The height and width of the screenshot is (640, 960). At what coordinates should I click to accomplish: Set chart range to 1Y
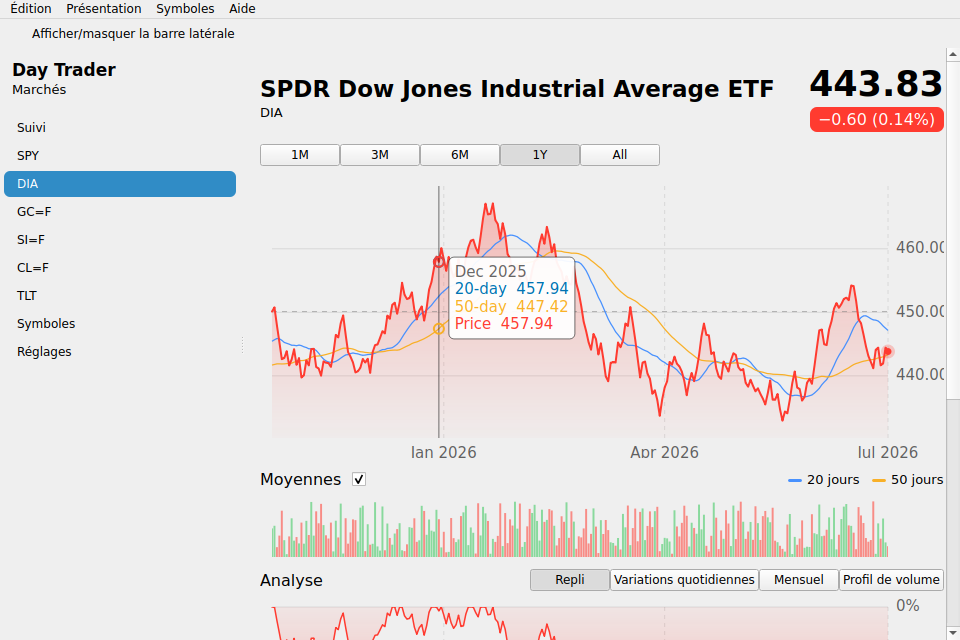coord(540,155)
